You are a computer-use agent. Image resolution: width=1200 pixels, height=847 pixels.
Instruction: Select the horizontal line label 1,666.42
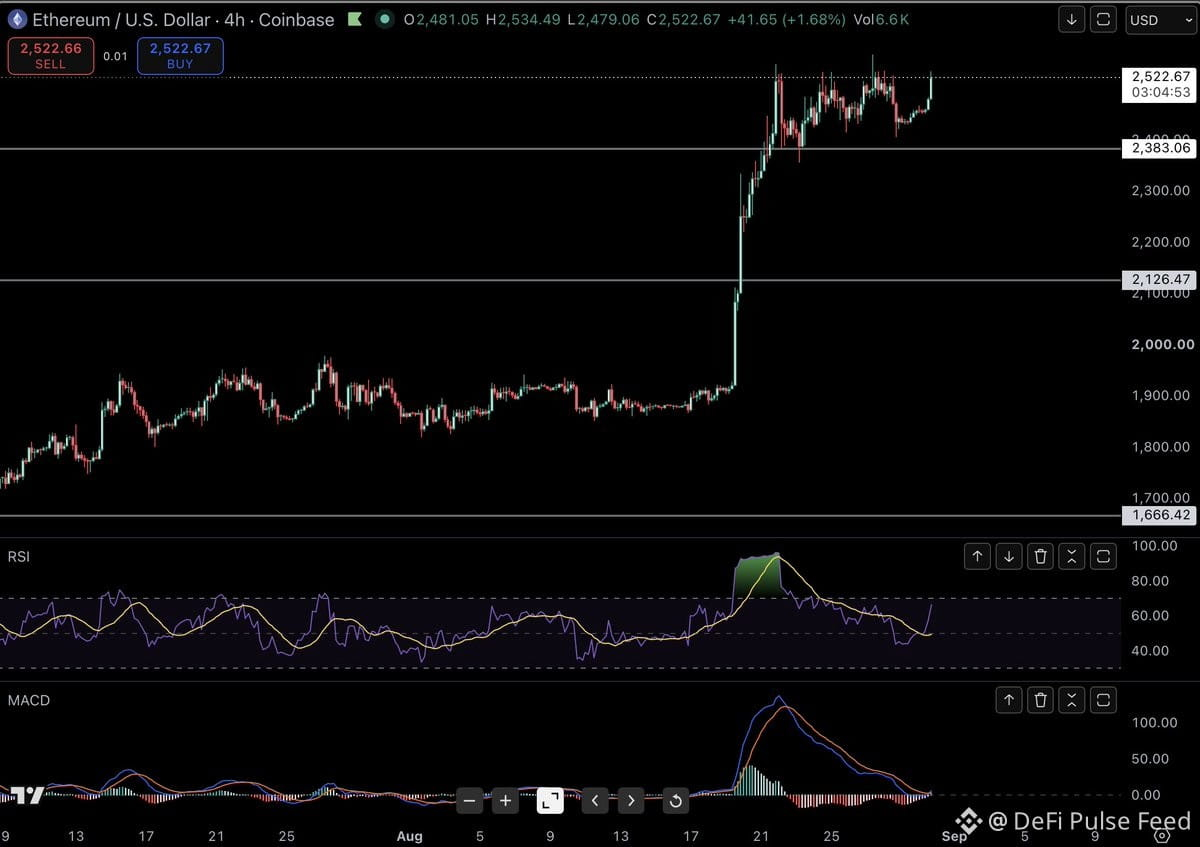click(x=1160, y=515)
